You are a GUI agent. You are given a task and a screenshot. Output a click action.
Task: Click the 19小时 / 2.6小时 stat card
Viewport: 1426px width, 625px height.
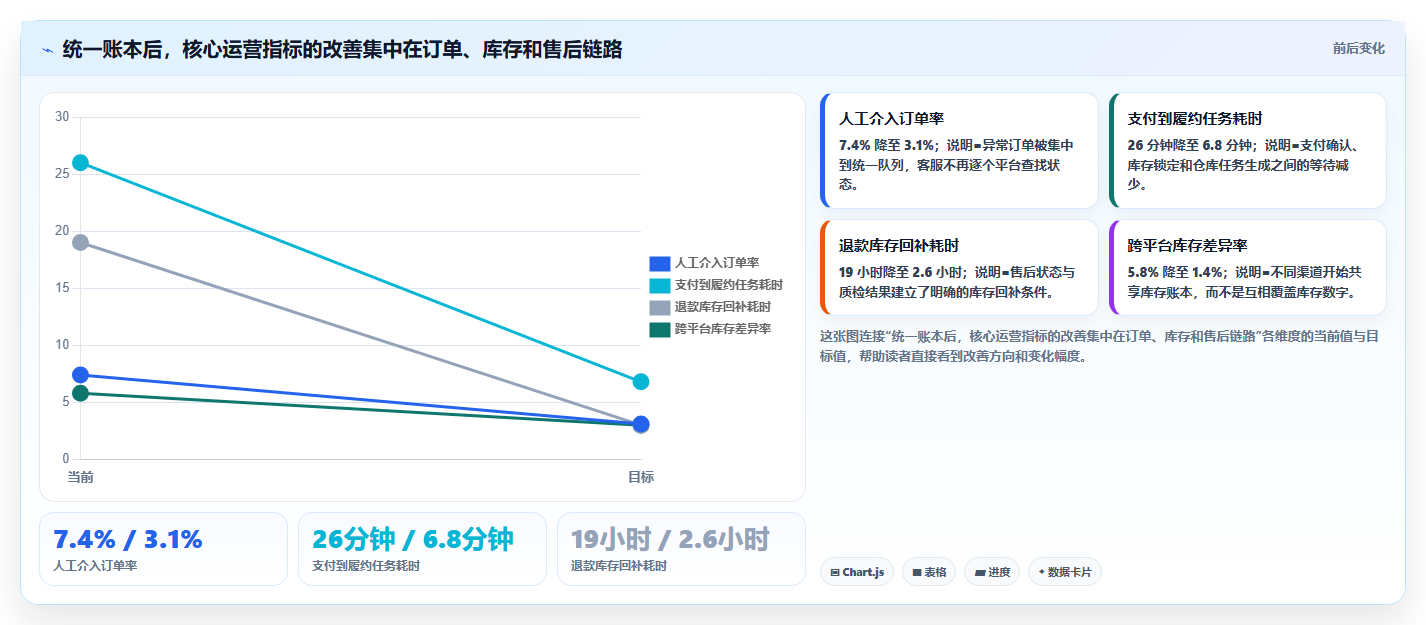(681, 549)
